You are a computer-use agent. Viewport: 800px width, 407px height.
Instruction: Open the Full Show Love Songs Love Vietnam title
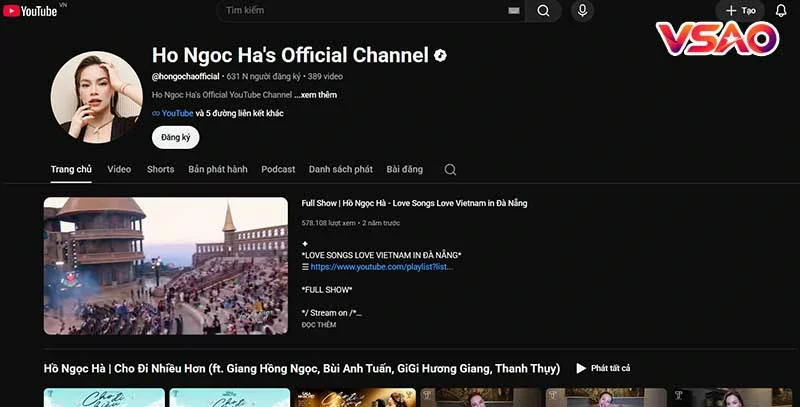[x=414, y=203]
